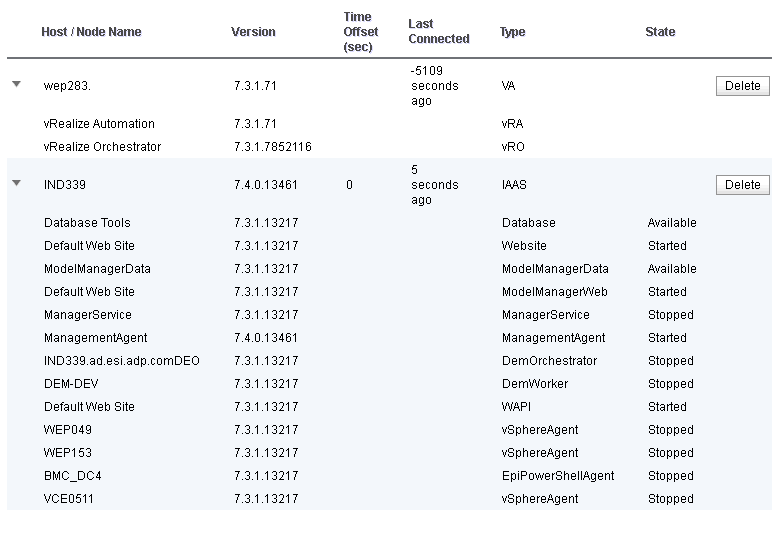This screenshot has height=545, width=777.
Task: Click the DemWorker type cell
Action: [535, 383]
